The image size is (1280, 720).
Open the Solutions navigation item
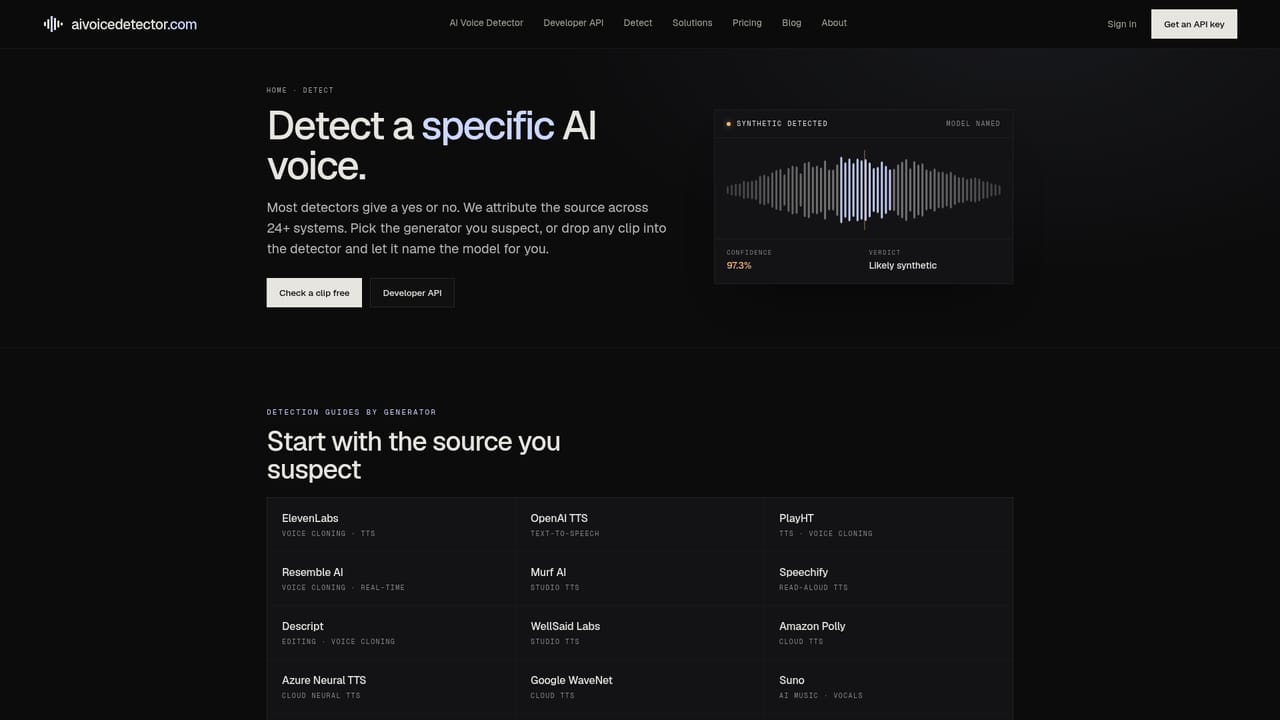692,23
